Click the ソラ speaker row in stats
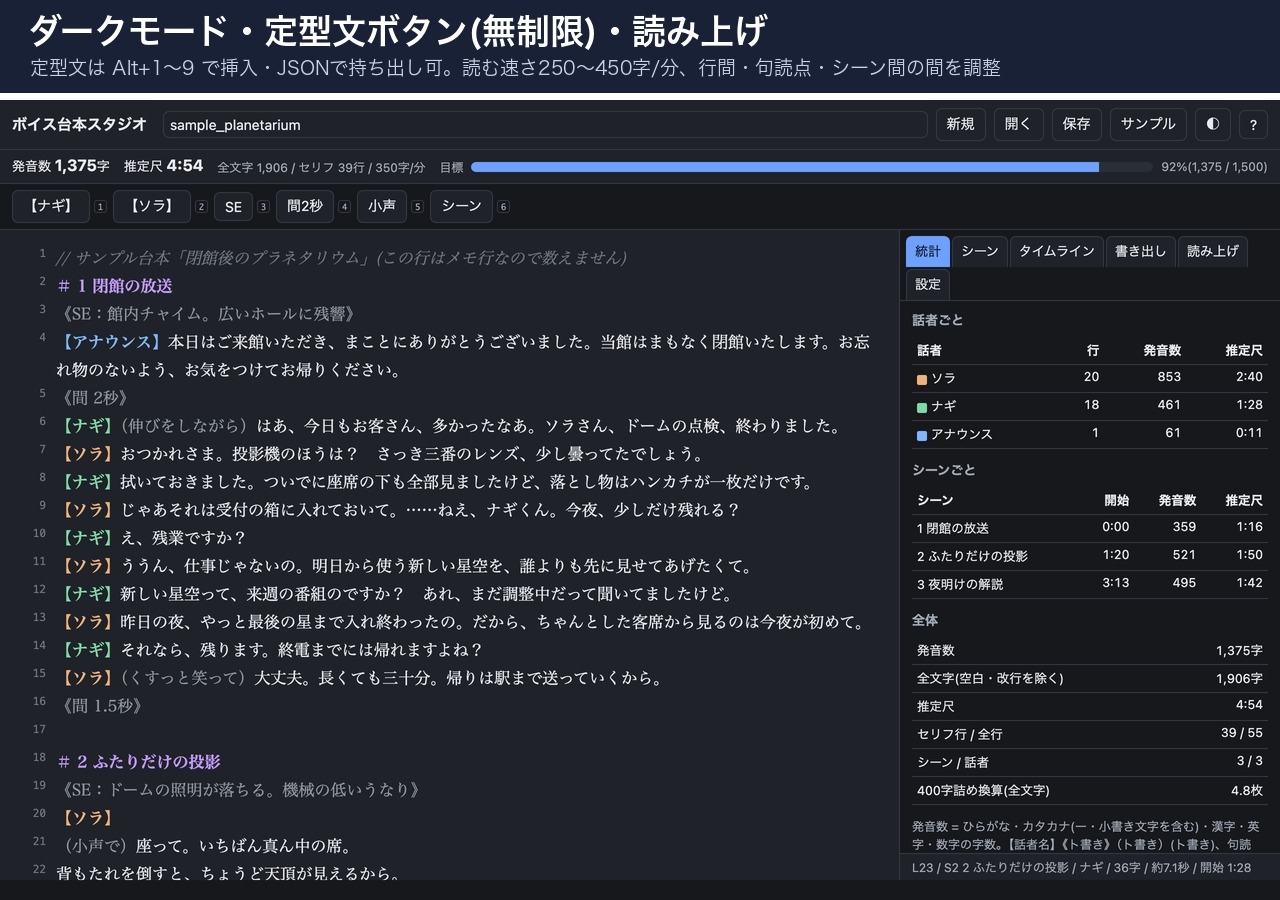The width and height of the screenshot is (1280, 900). point(1090,378)
